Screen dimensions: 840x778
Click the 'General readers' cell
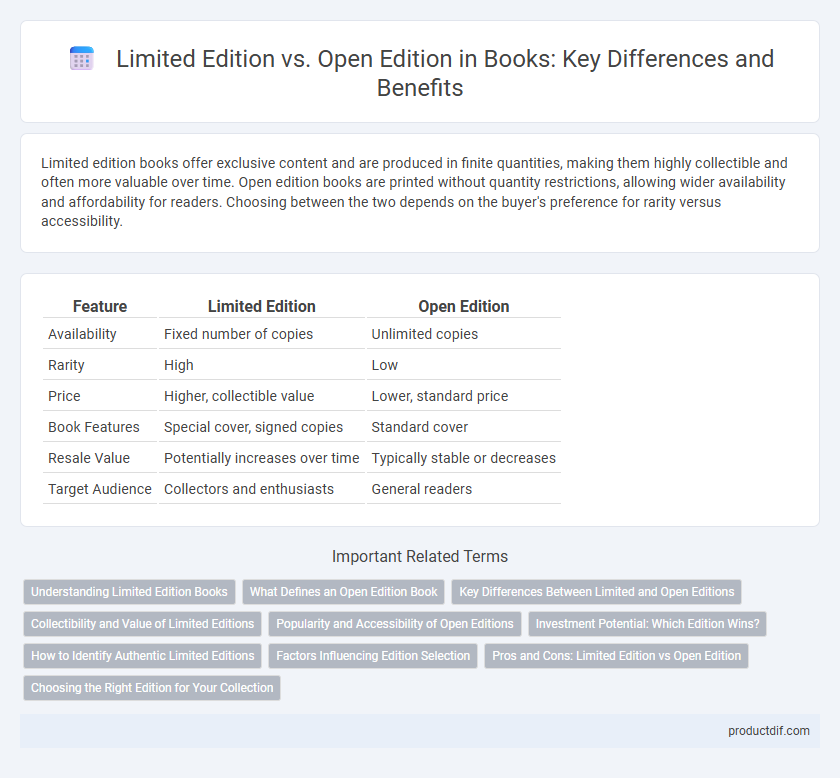click(422, 489)
